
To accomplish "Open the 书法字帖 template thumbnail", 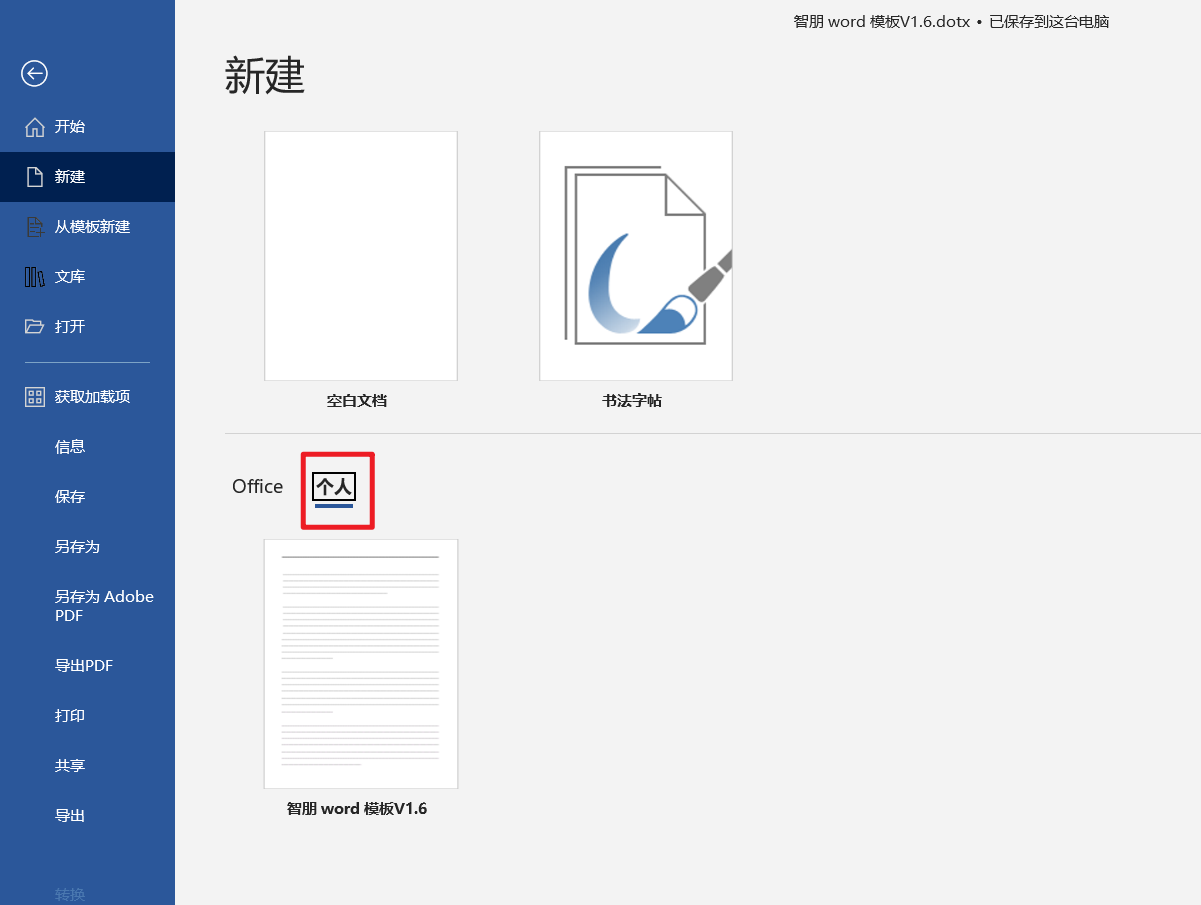I will pos(635,256).
